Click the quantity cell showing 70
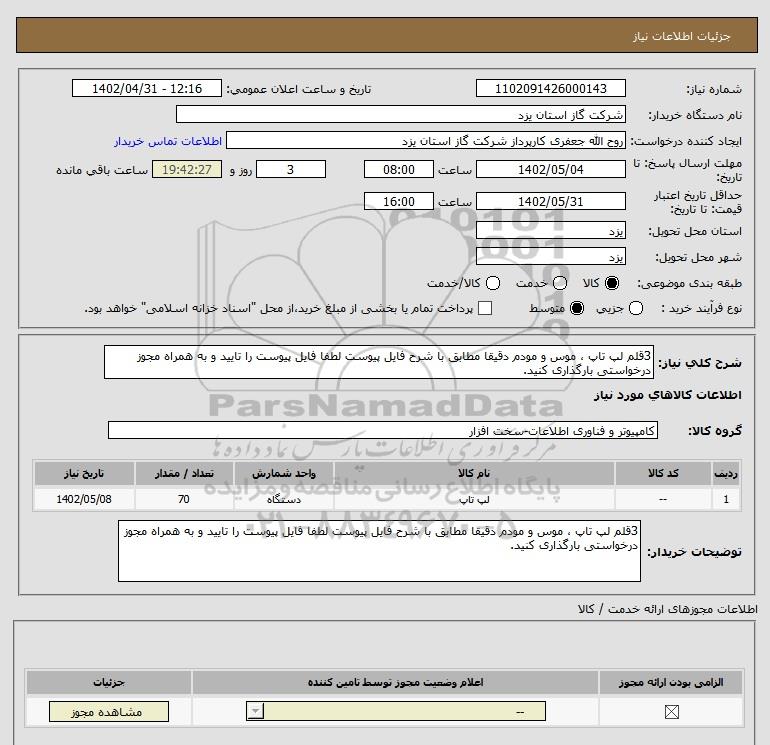The height and width of the screenshot is (745, 770). [x=184, y=499]
